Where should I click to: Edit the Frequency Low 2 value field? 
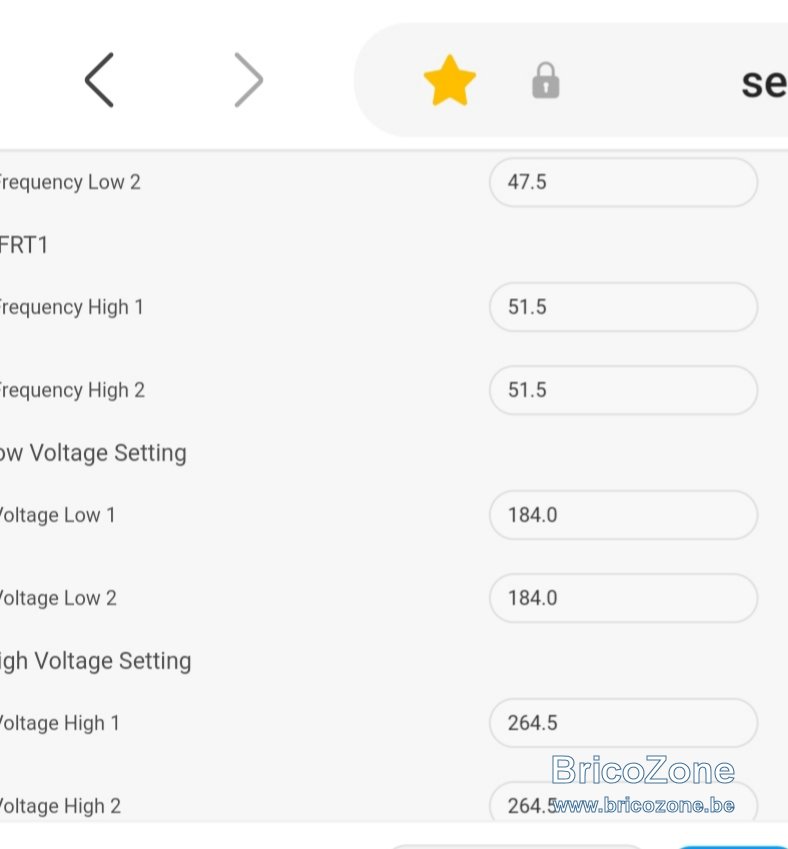(x=623, y=182)
